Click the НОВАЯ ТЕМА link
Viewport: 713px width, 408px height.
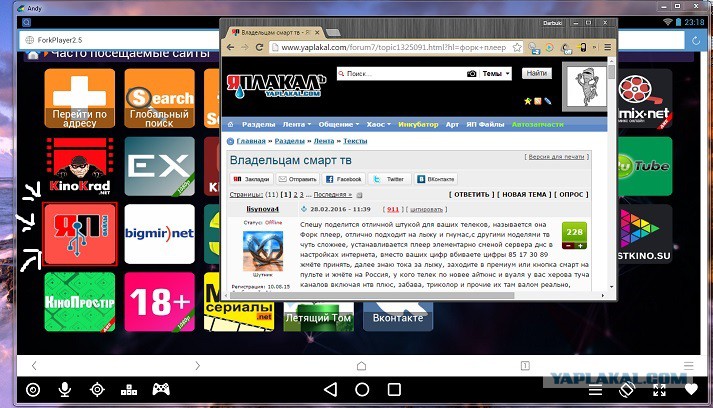tap(524, 194)
